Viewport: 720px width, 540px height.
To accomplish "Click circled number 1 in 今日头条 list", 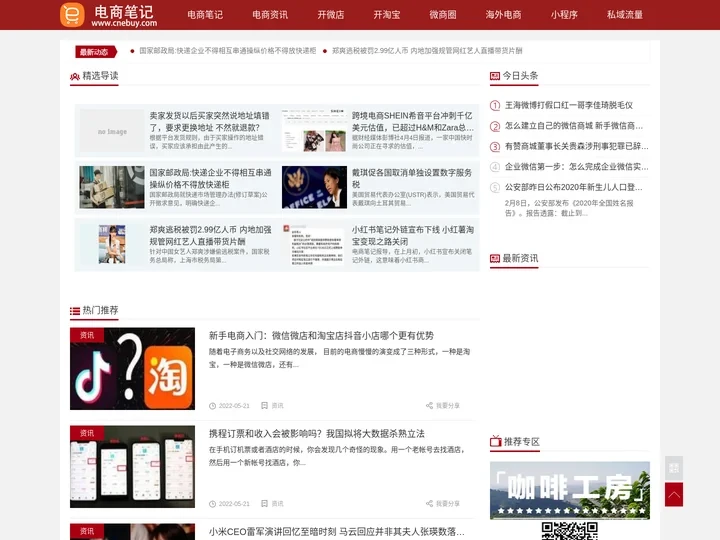I will (x=495, y=106).
